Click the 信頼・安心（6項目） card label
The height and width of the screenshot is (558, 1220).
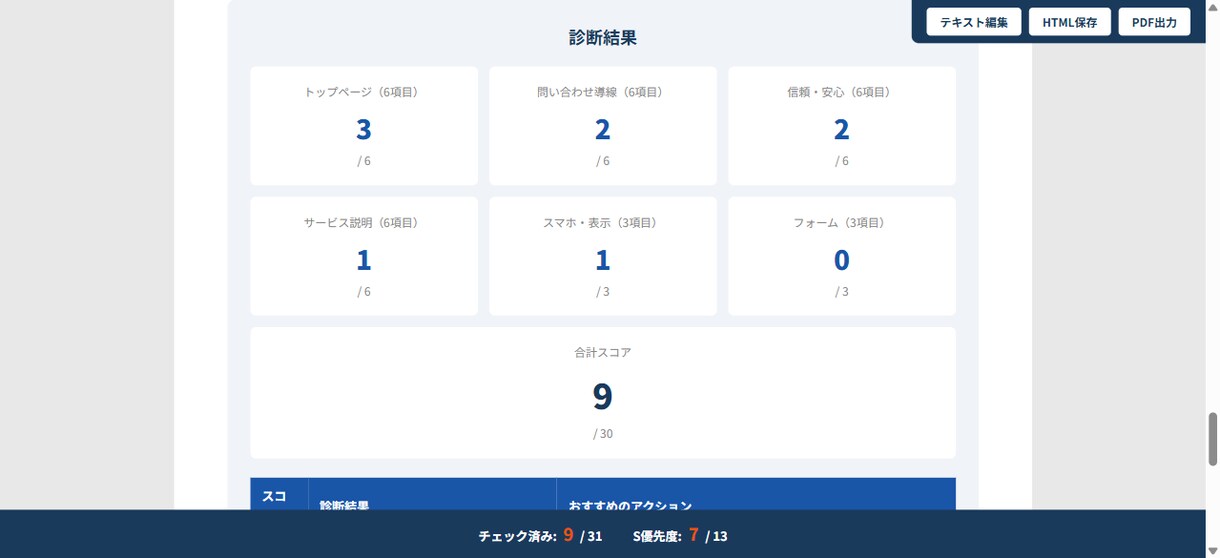pyautogui.click(x=842, y=92)
